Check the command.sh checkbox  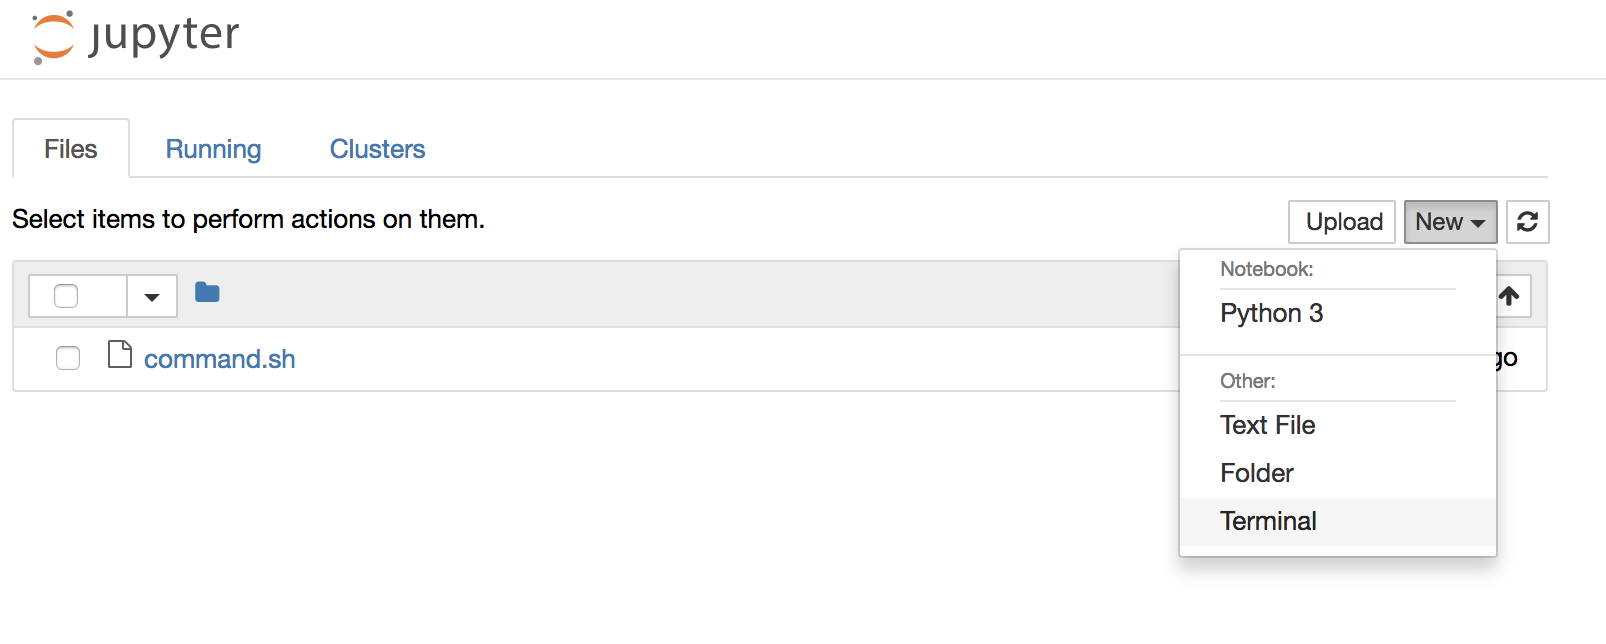coord(68,358)
